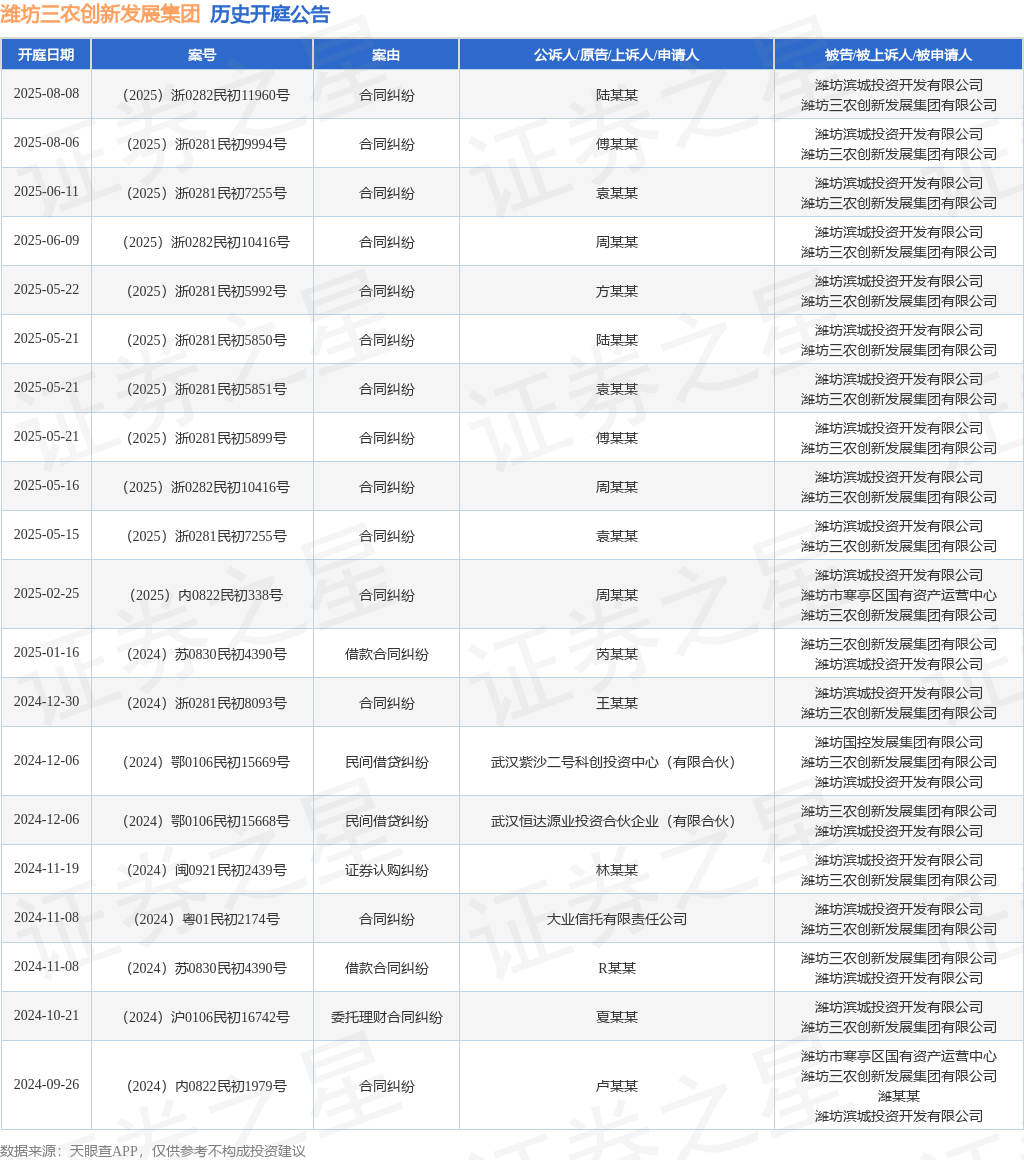Click the date 2025-05-22
Image resolution: width=1024 pixels, height=1160 pixels.
(46, 290)
